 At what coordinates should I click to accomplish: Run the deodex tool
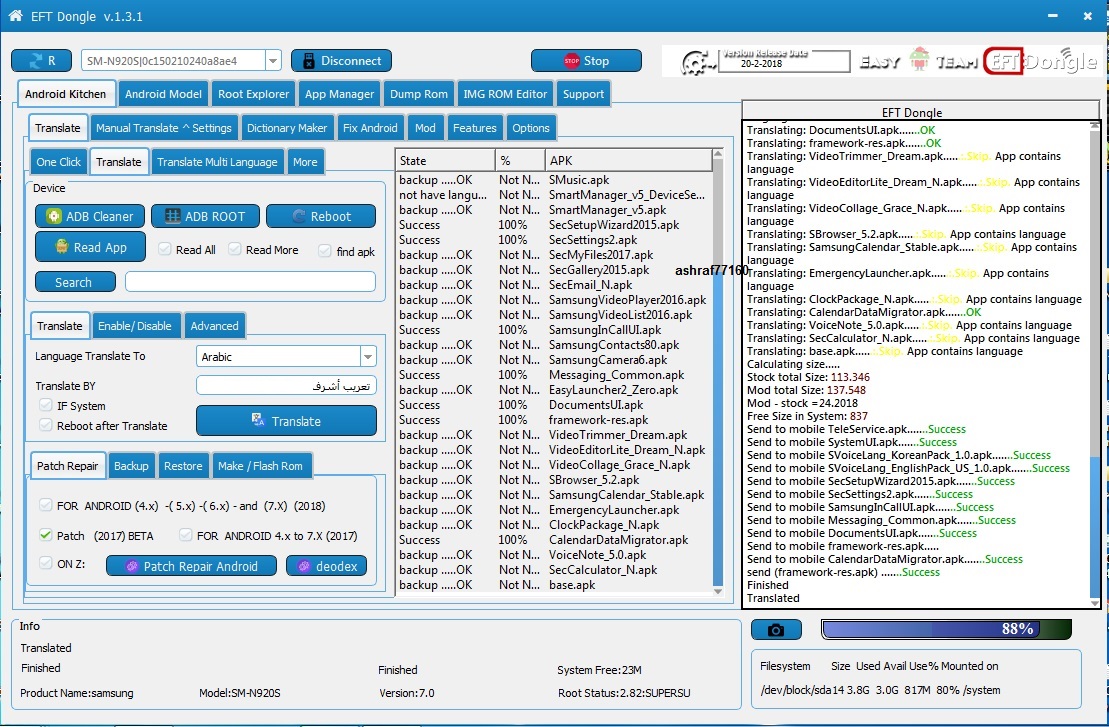pos(327,566)
